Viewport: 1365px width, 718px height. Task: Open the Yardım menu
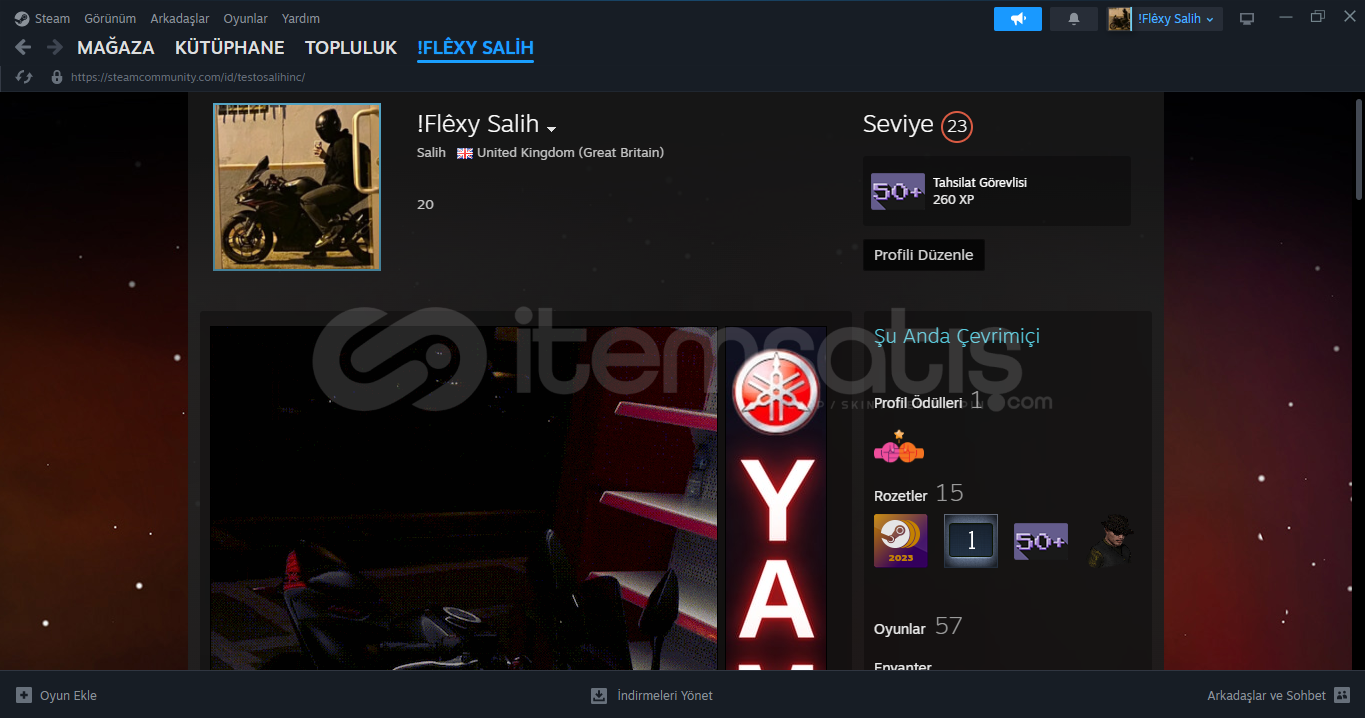tap(301, 18)
